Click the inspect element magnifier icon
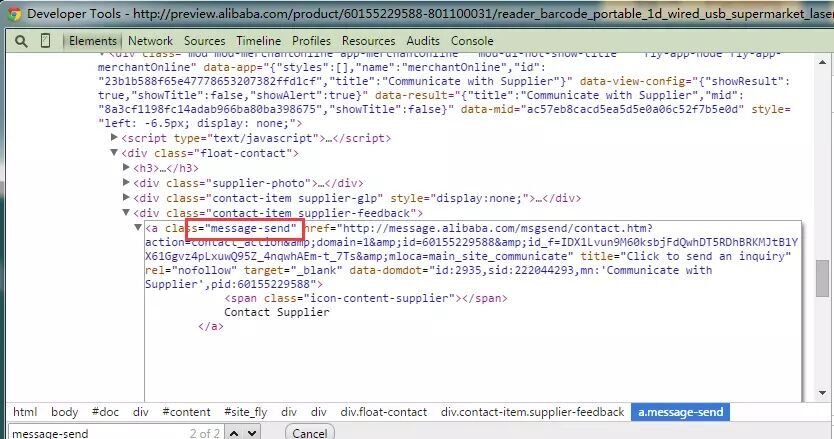The width and height of the screenshot is (834, 439). point(21,40)
